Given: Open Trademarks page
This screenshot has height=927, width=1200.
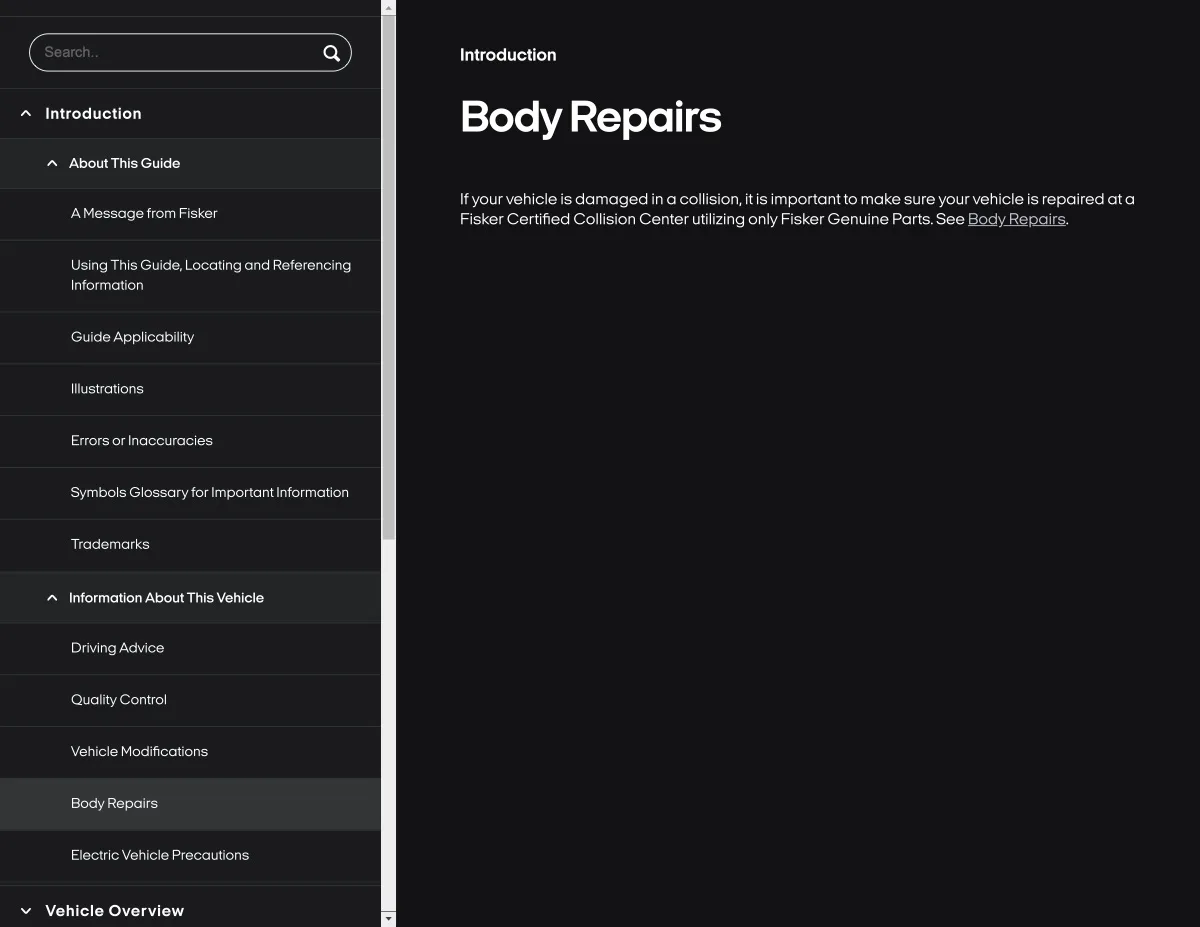Looking at the screenshot, I should (110, 545).
